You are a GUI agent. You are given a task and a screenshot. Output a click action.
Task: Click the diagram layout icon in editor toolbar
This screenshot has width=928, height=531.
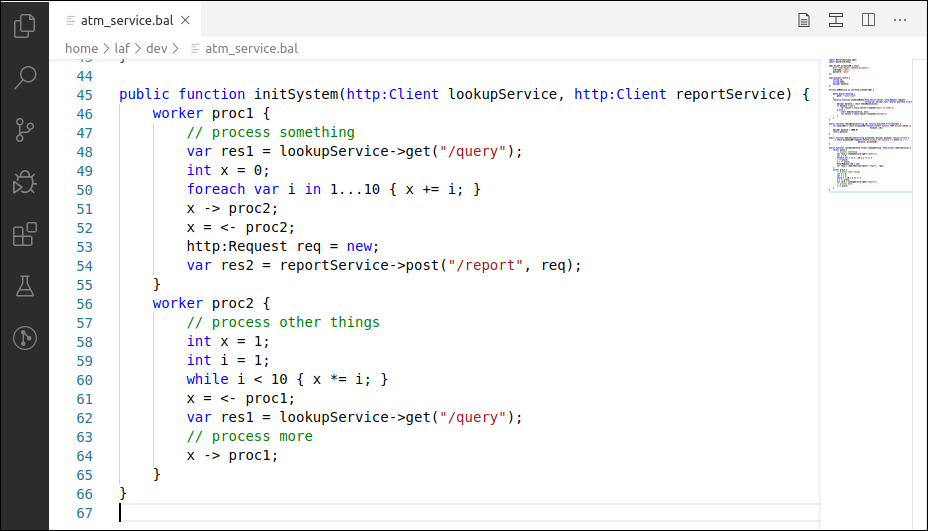click(836, 20)
